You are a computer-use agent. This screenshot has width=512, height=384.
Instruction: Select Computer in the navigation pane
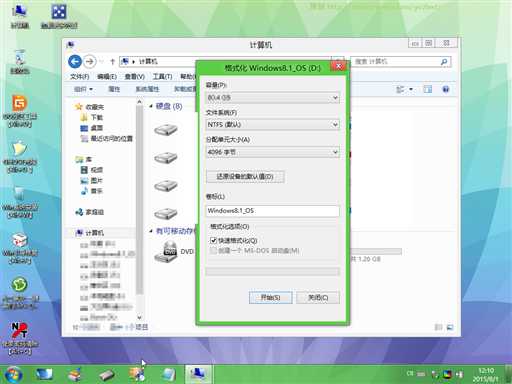pos(90,233)
